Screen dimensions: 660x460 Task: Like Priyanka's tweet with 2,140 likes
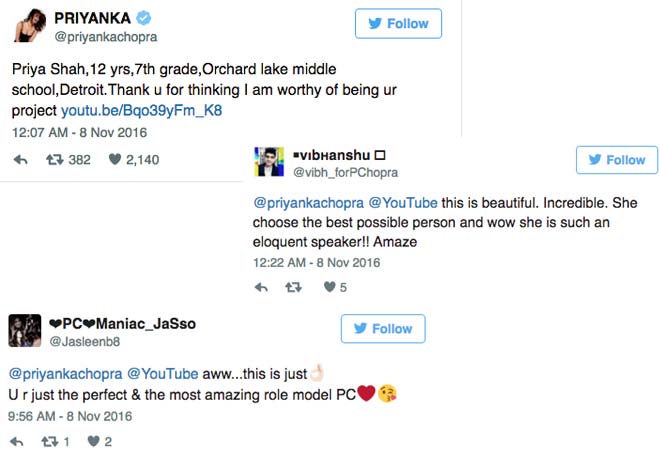114,159
